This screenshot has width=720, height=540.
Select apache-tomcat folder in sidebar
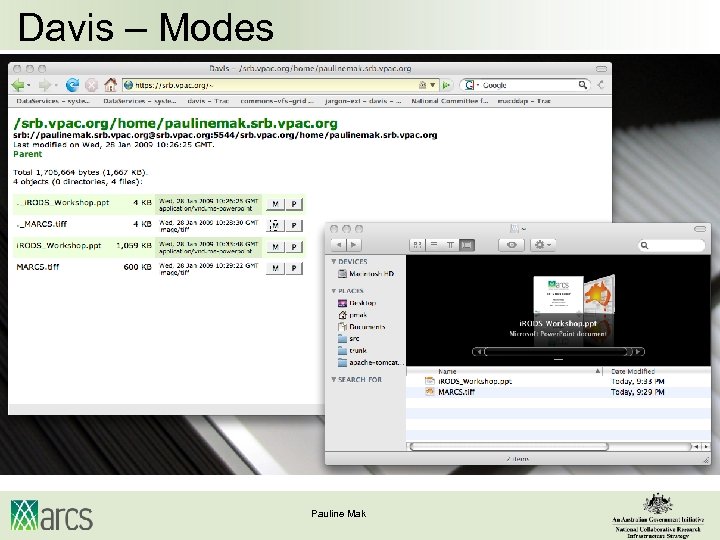coord(371,363)
